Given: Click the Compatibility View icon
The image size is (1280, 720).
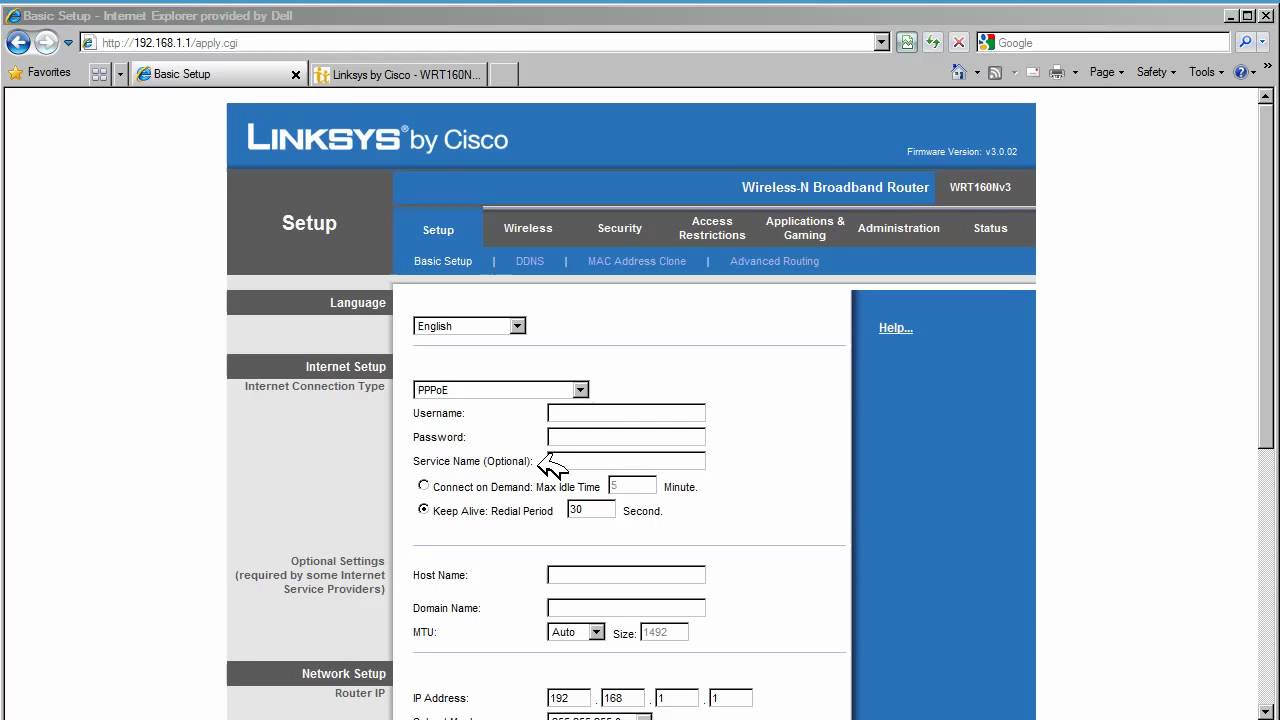Looking at the screenshot, I should pyautogui.click(x=907, y=42).
